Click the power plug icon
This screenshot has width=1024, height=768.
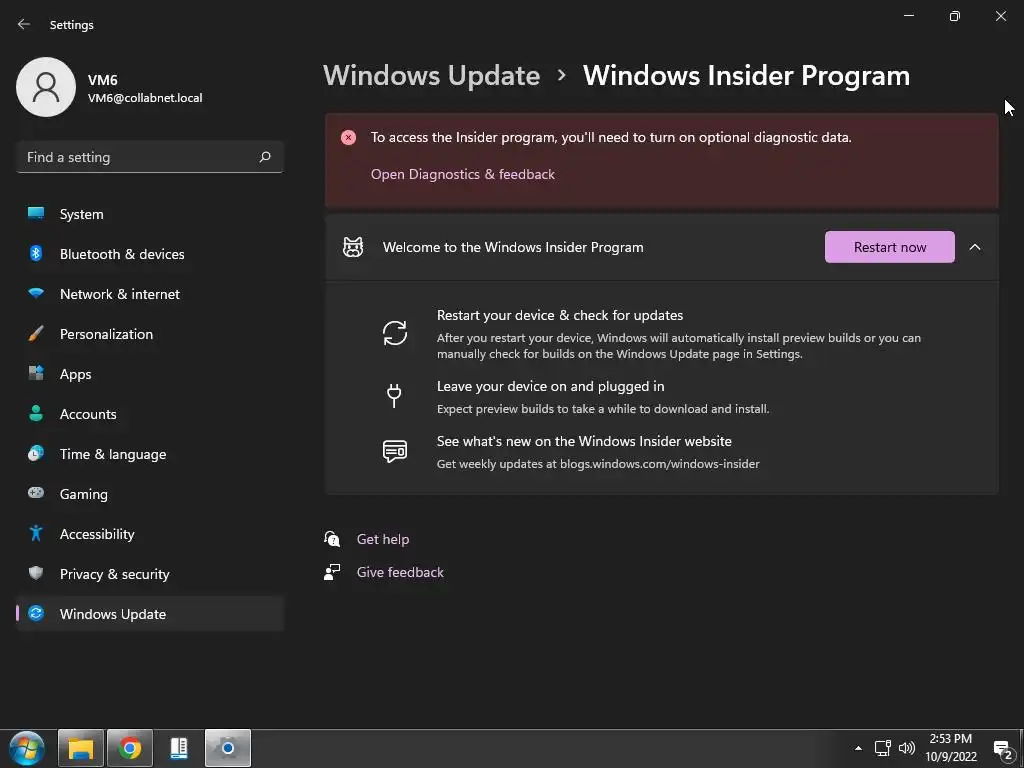pyautogui.click(x=394, y=396)
